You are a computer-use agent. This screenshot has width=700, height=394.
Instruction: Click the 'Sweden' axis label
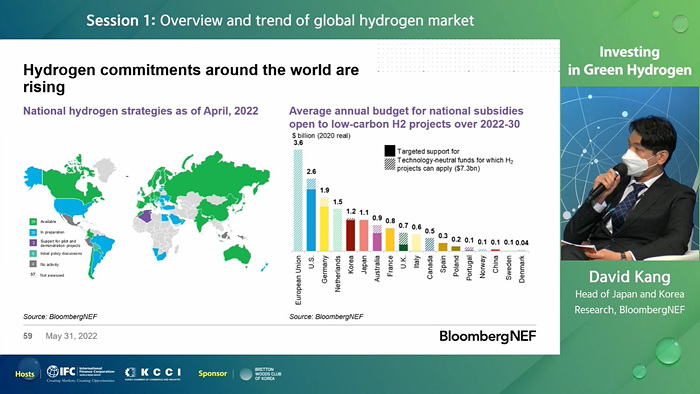click(508, 268)
